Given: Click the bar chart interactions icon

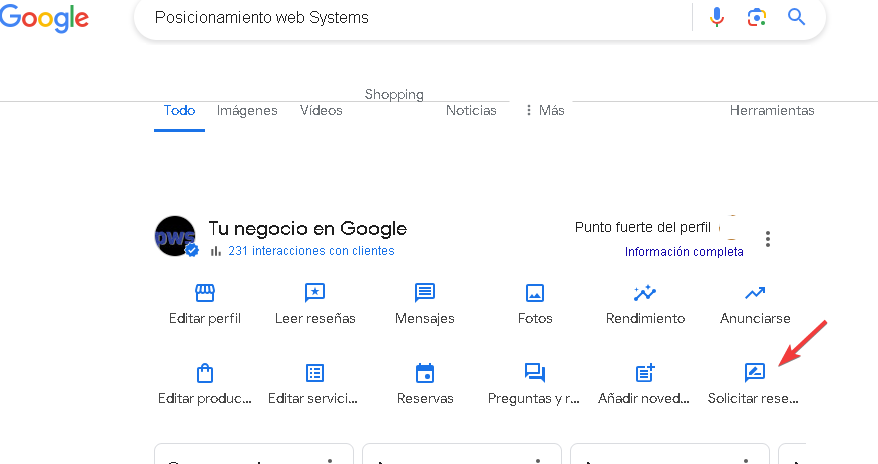Looking at the screenshot, I should [216, 251].
